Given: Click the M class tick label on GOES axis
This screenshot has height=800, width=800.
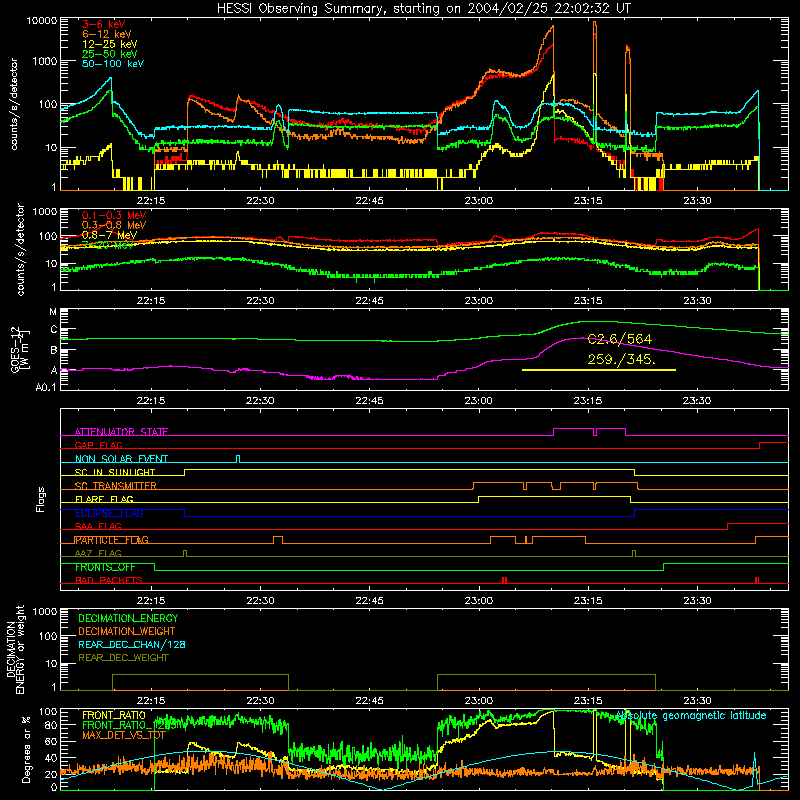Looking at the screenshot, I should click(53, 312).
